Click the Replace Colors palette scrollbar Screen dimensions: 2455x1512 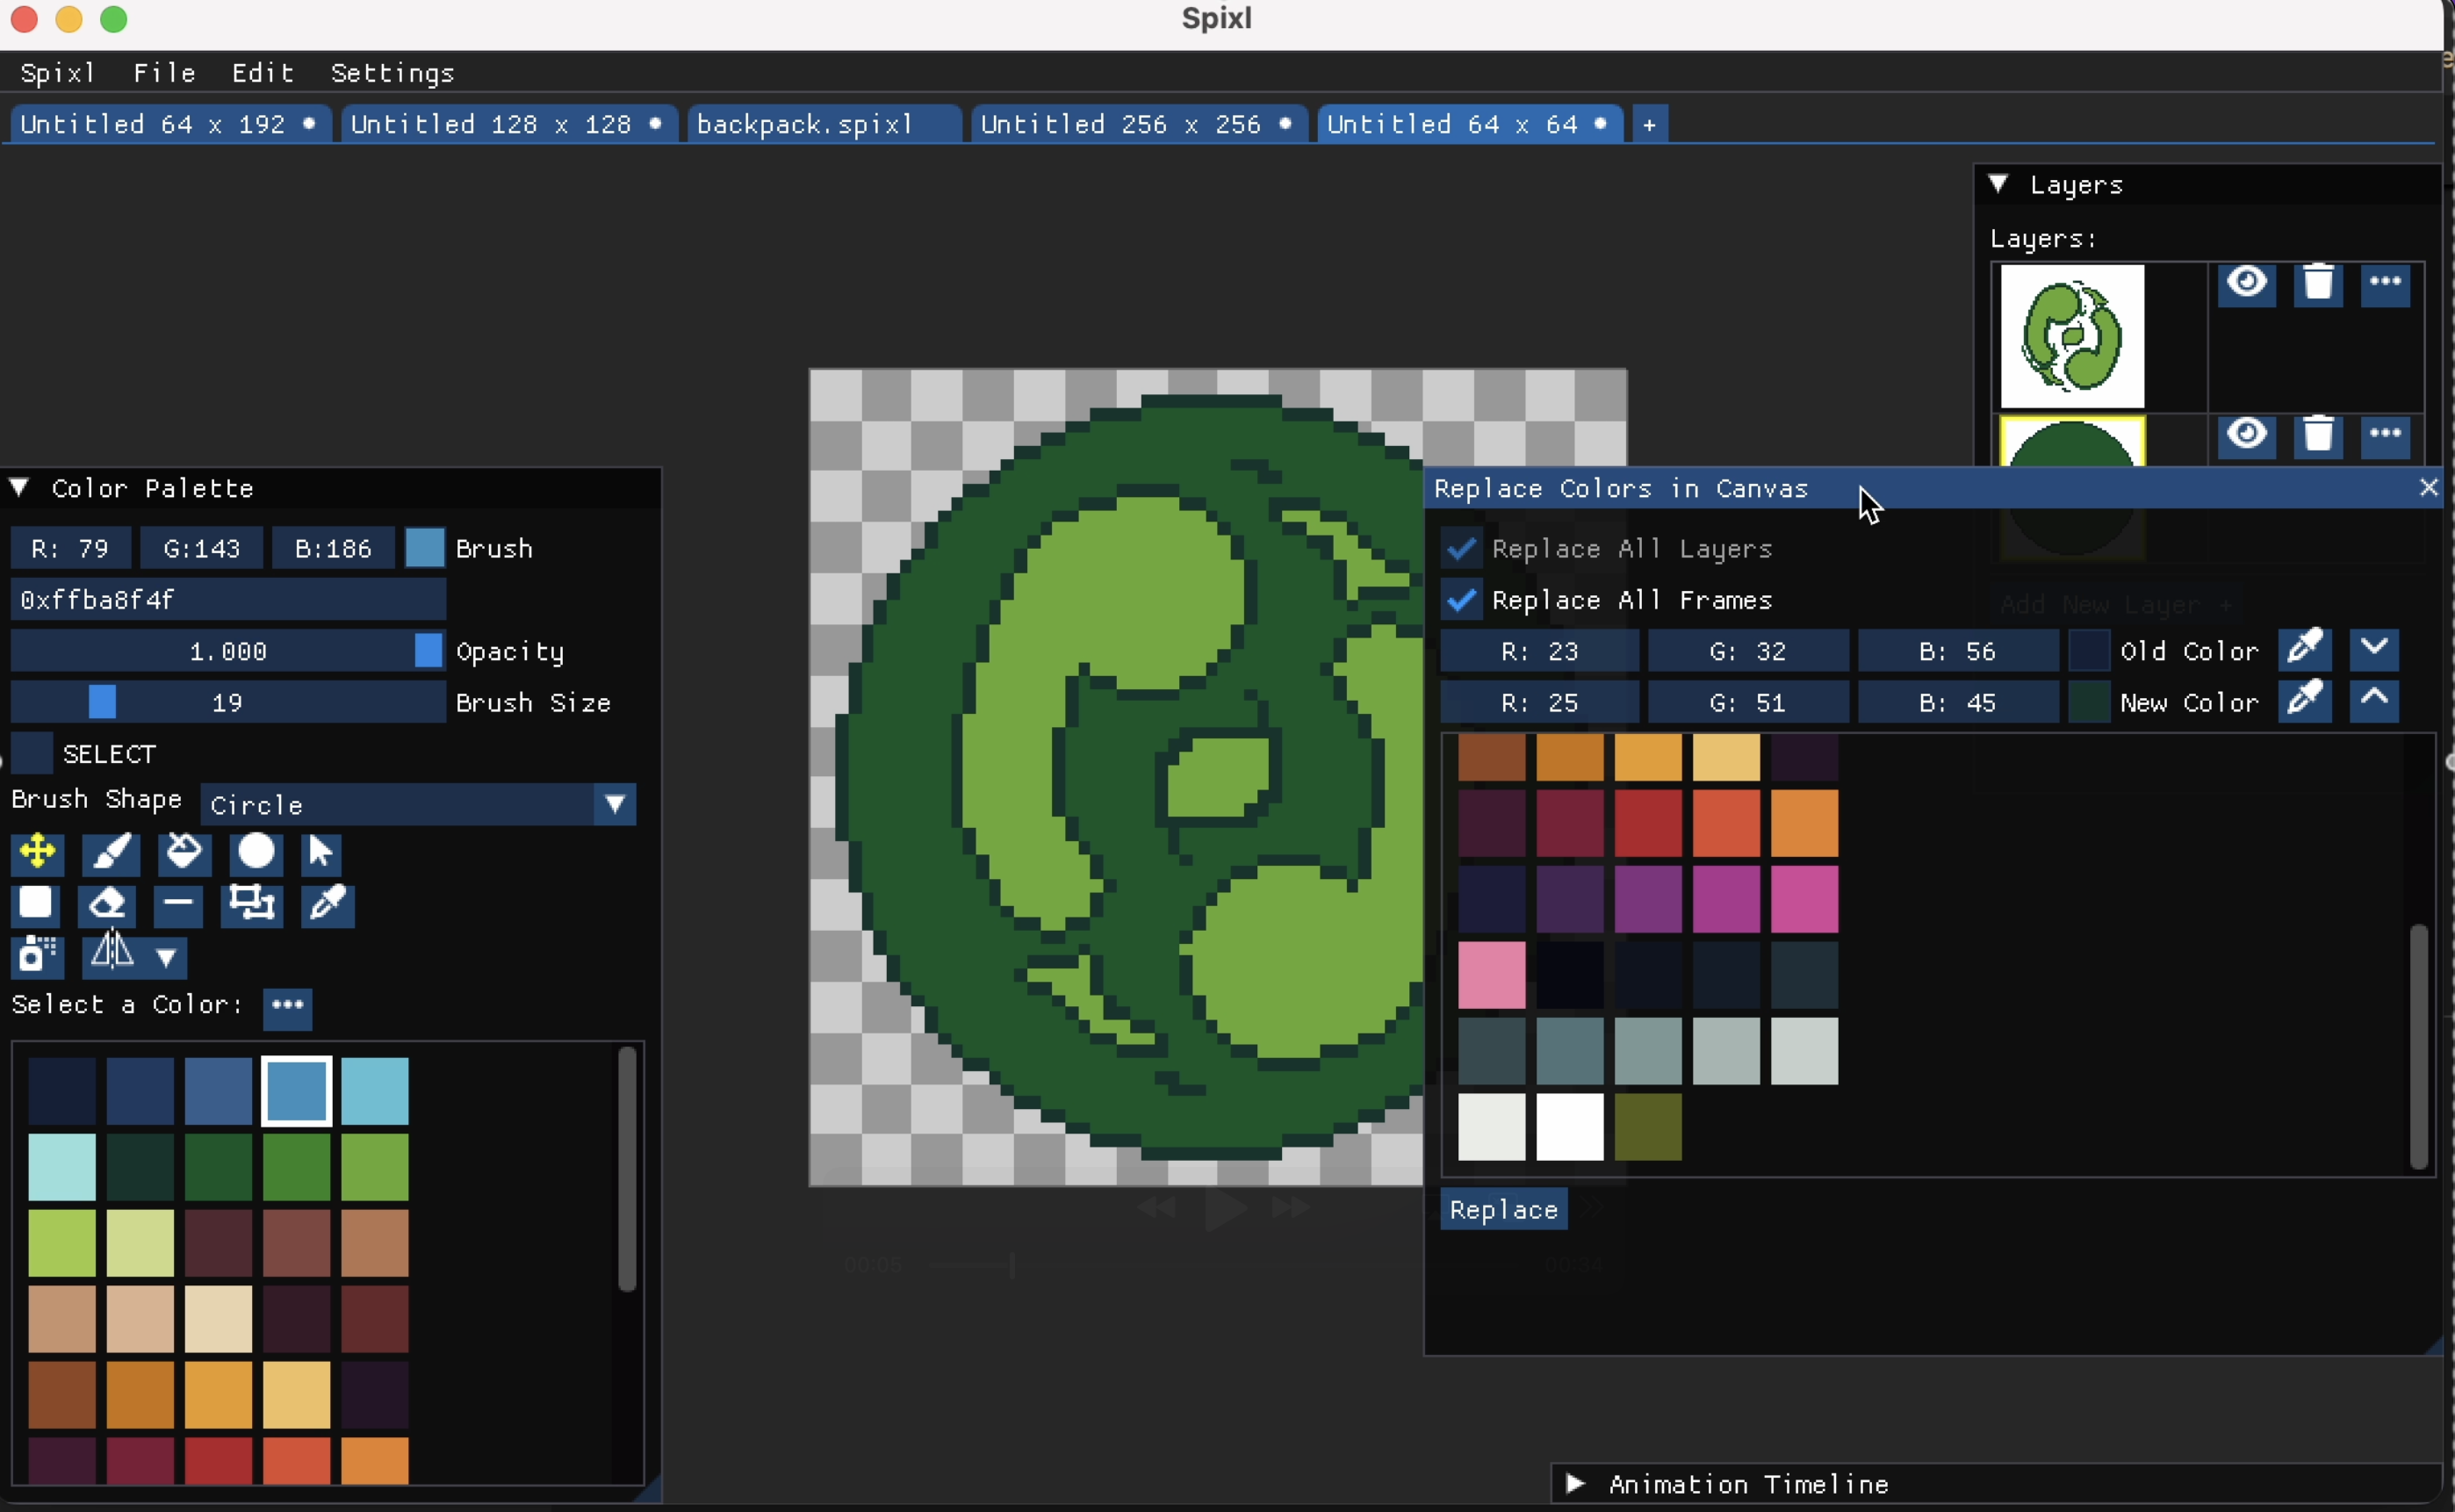2418,1046
